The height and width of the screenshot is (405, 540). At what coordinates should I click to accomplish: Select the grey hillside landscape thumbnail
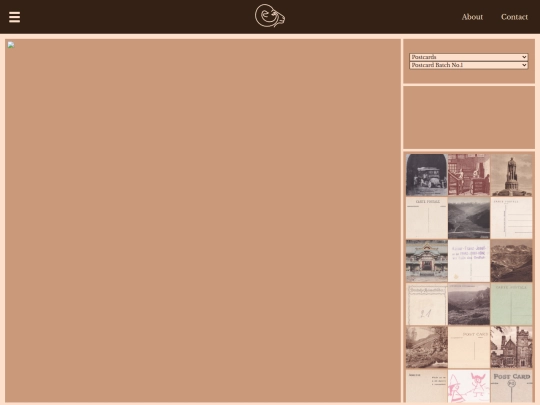(469, 304)
